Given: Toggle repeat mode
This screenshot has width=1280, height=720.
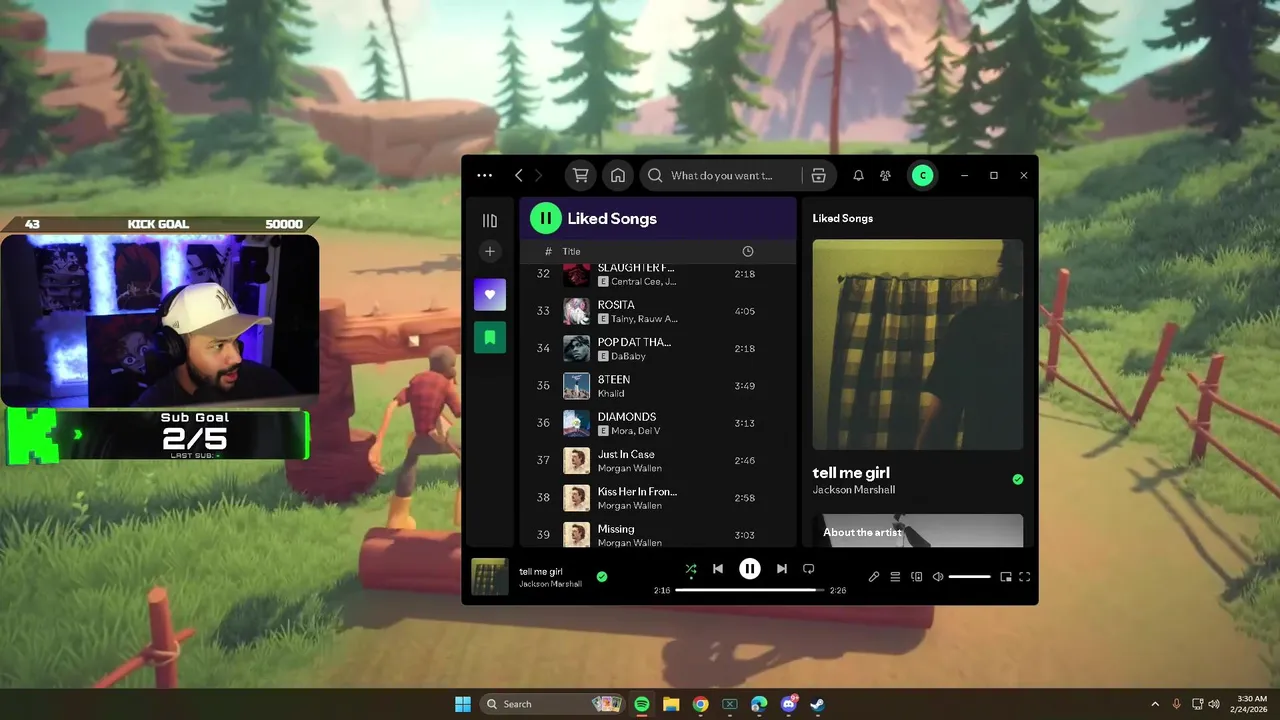Looking at the screenshot, I should pyautogui.click(x=809, y=569).
